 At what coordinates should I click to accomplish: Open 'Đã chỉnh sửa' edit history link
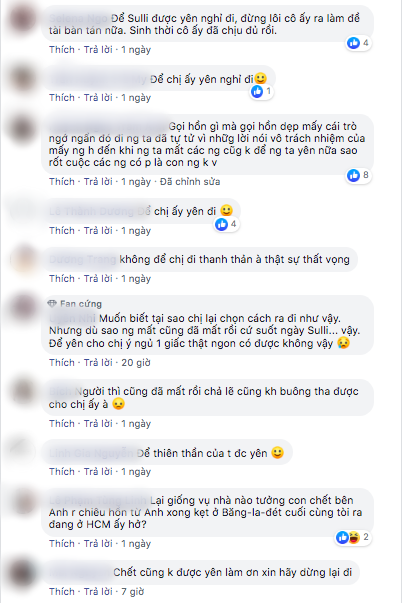point(190,182)
